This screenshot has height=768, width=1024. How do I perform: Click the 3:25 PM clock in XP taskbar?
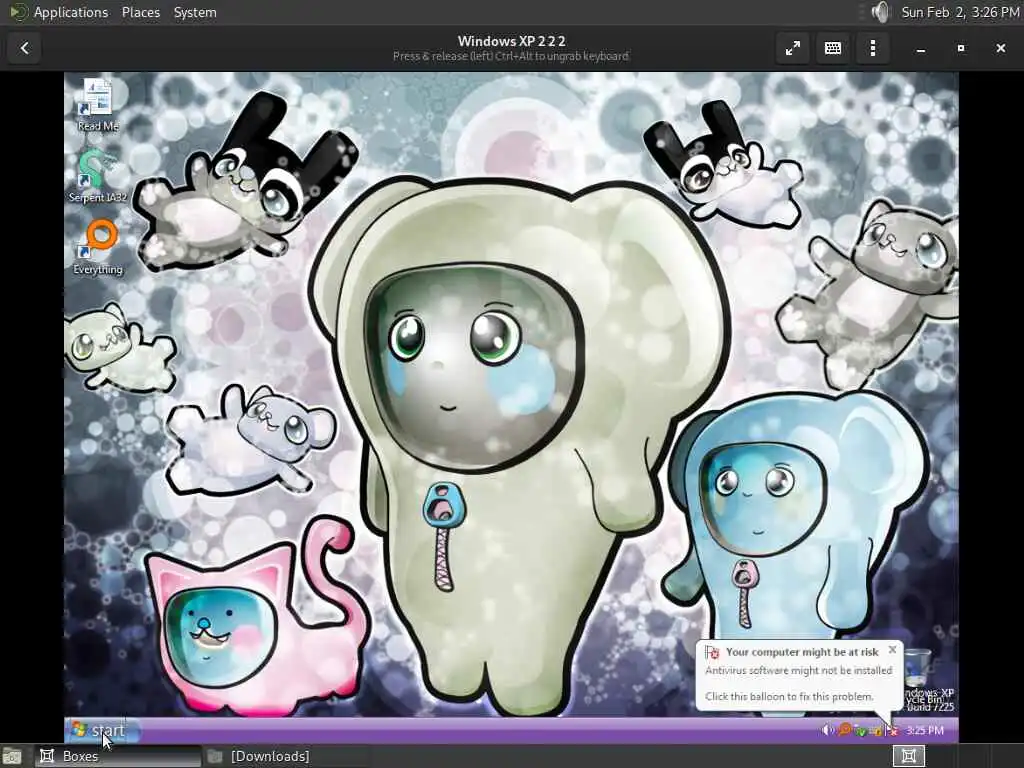[x=925, y=730]
